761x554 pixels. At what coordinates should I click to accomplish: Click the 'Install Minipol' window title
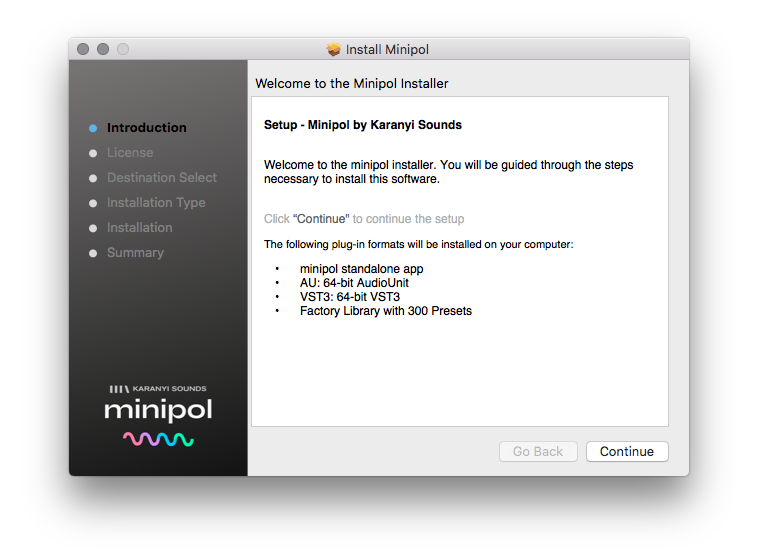click(387, 50)
